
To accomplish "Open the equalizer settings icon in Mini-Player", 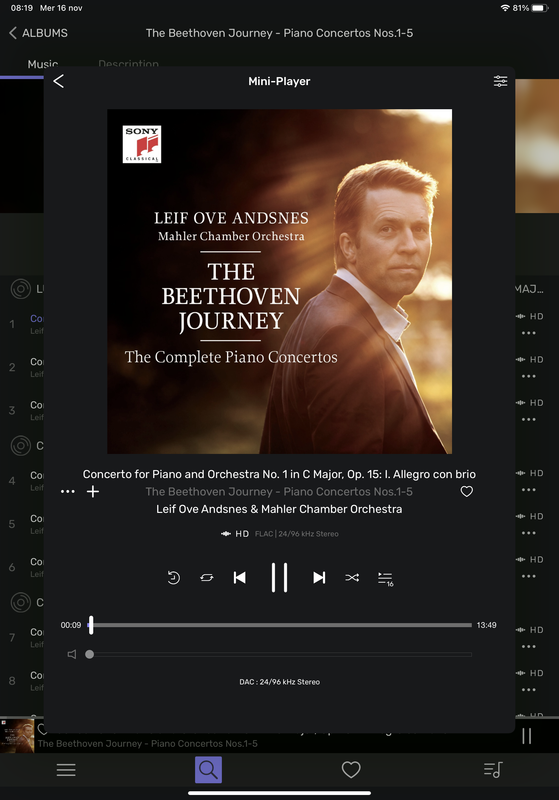I will point(500,81).
